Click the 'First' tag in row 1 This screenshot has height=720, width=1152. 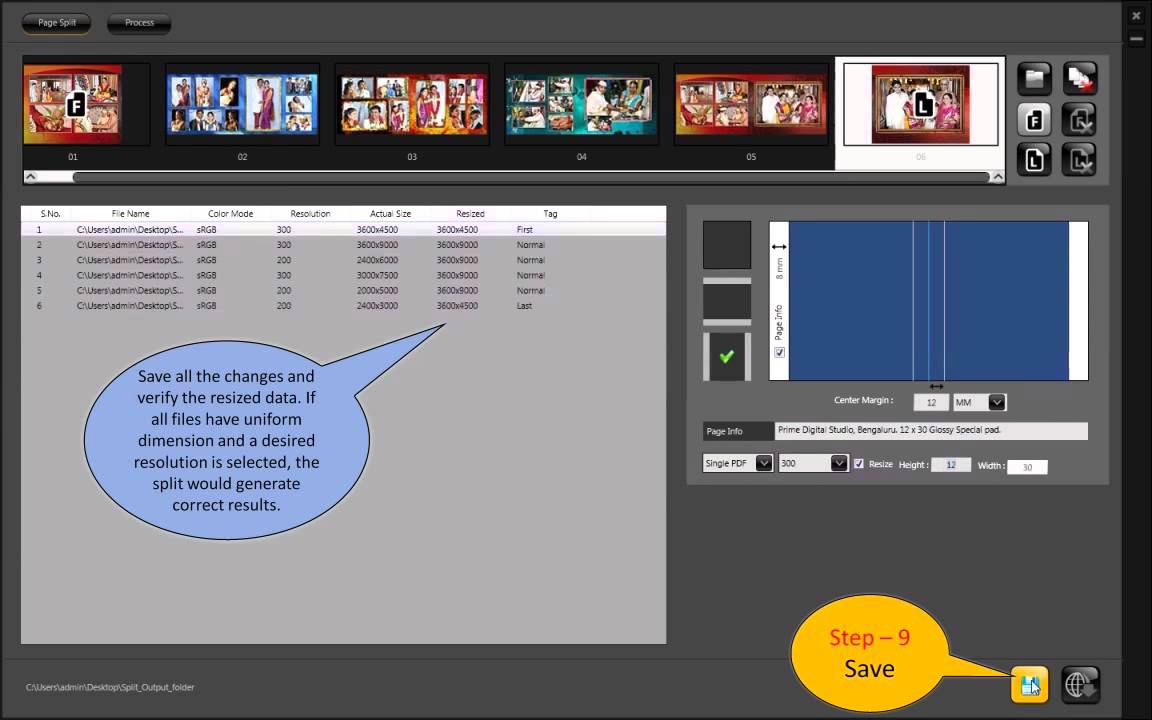coord(525,230)
